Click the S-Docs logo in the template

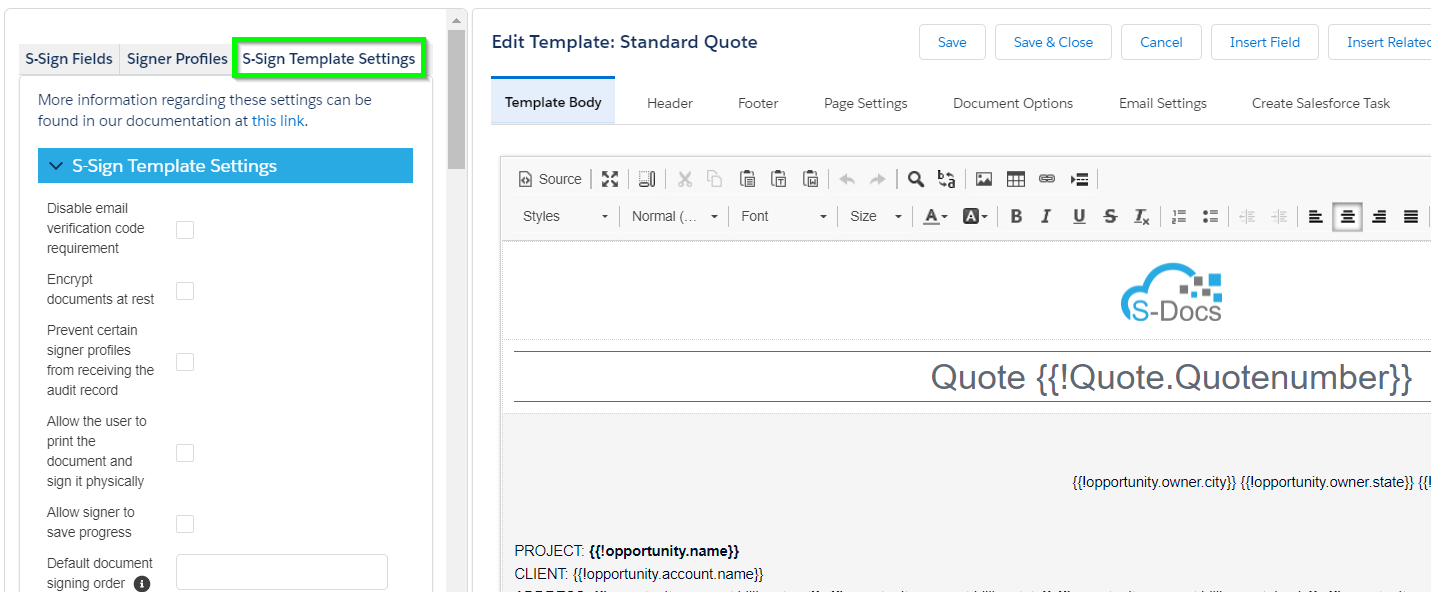click(1171, 291)
